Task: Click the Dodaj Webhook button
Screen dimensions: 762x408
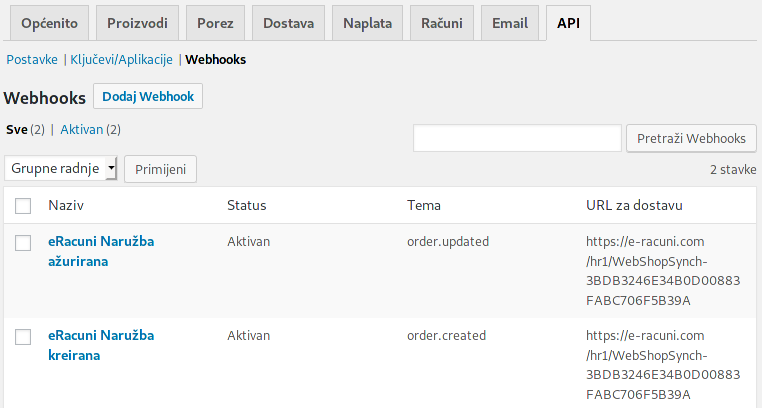Action: pos(148,96)
